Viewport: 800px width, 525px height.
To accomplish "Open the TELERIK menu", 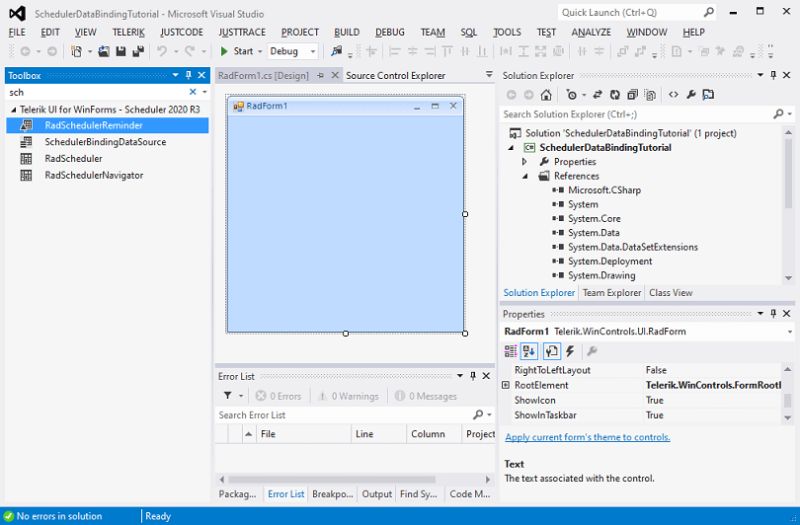I will [129, 32].
